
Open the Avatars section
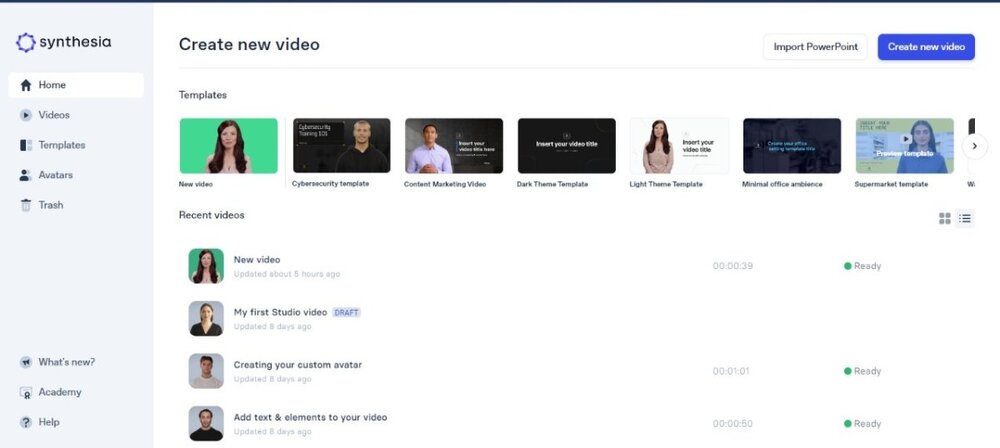pos(55,175)
